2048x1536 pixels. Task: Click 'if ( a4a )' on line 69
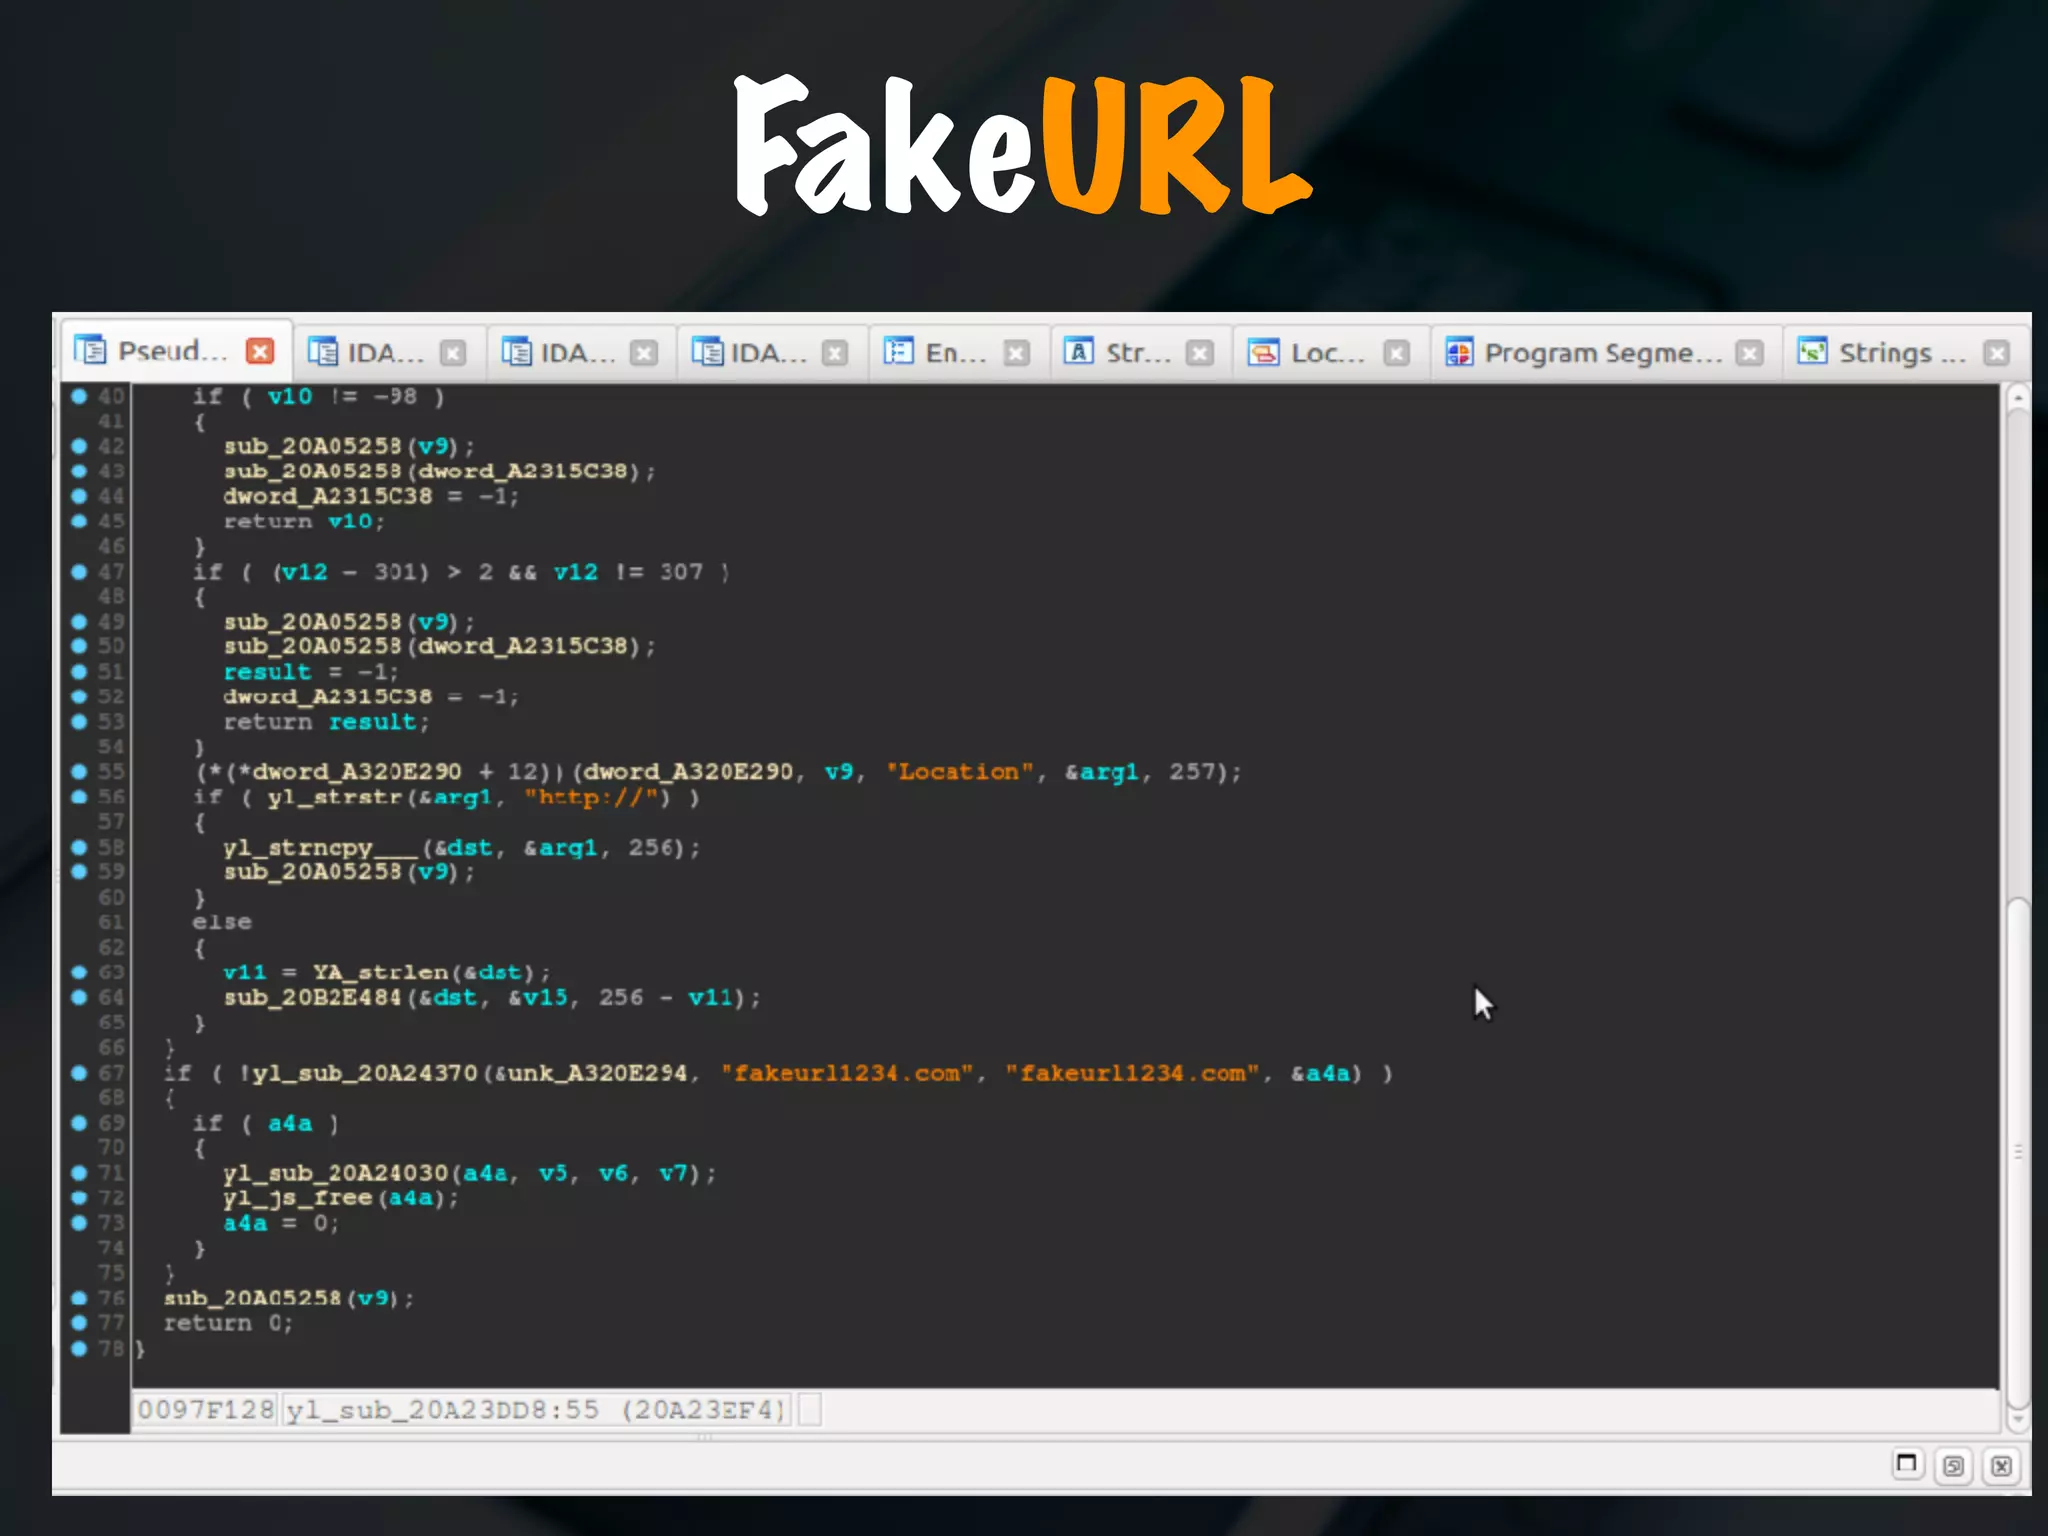click(266, 1123)
